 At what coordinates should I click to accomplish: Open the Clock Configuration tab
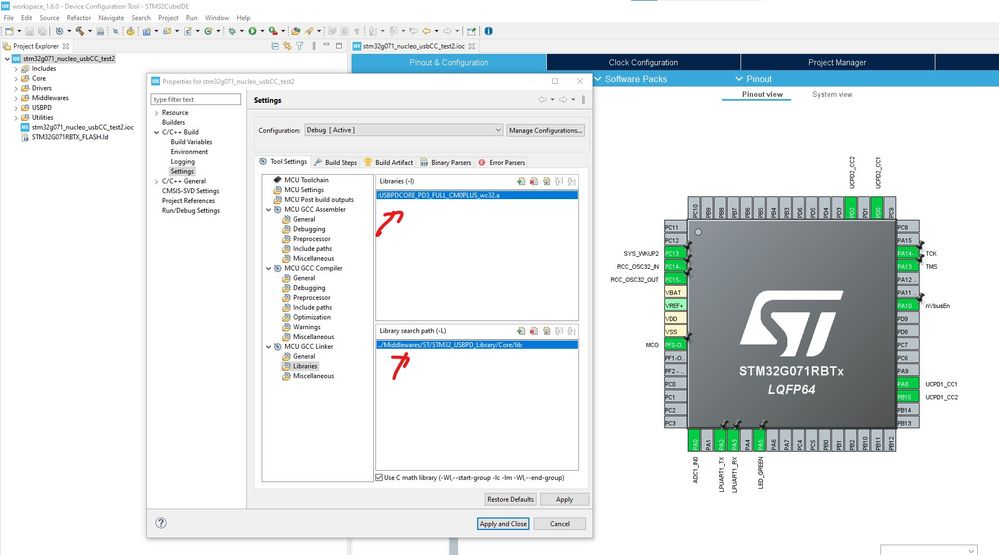643,62
